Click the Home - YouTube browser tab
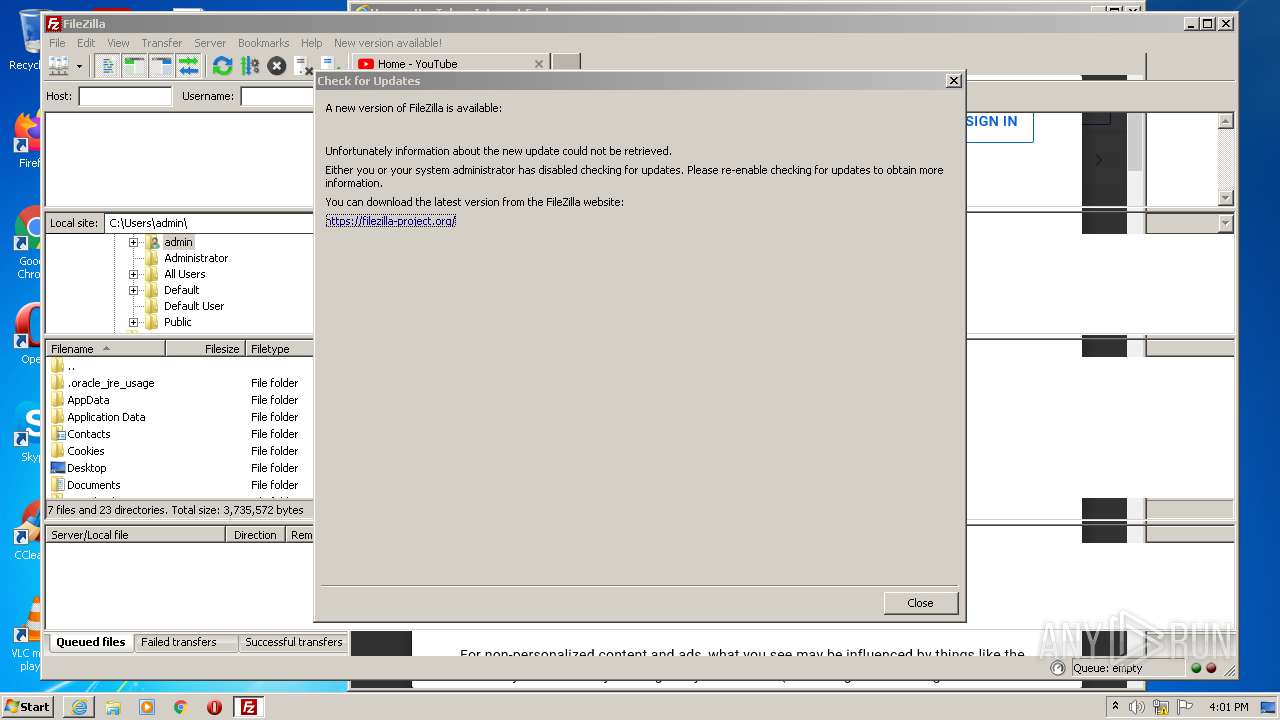Screen dimensions: 1280x720 [x=450, y=64]
